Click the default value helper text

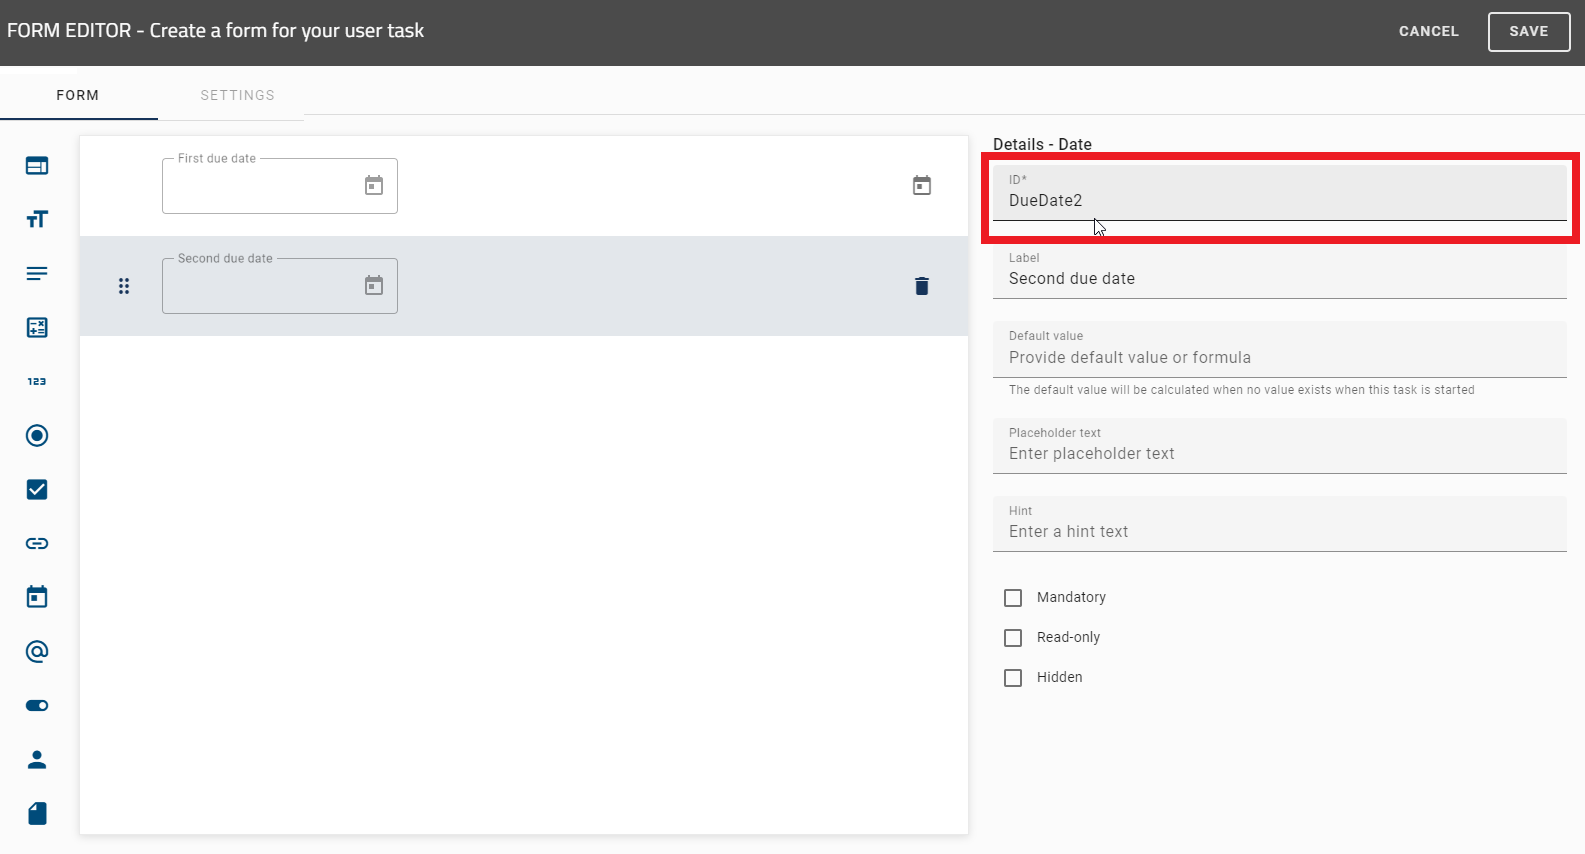tap(1241, 390)
